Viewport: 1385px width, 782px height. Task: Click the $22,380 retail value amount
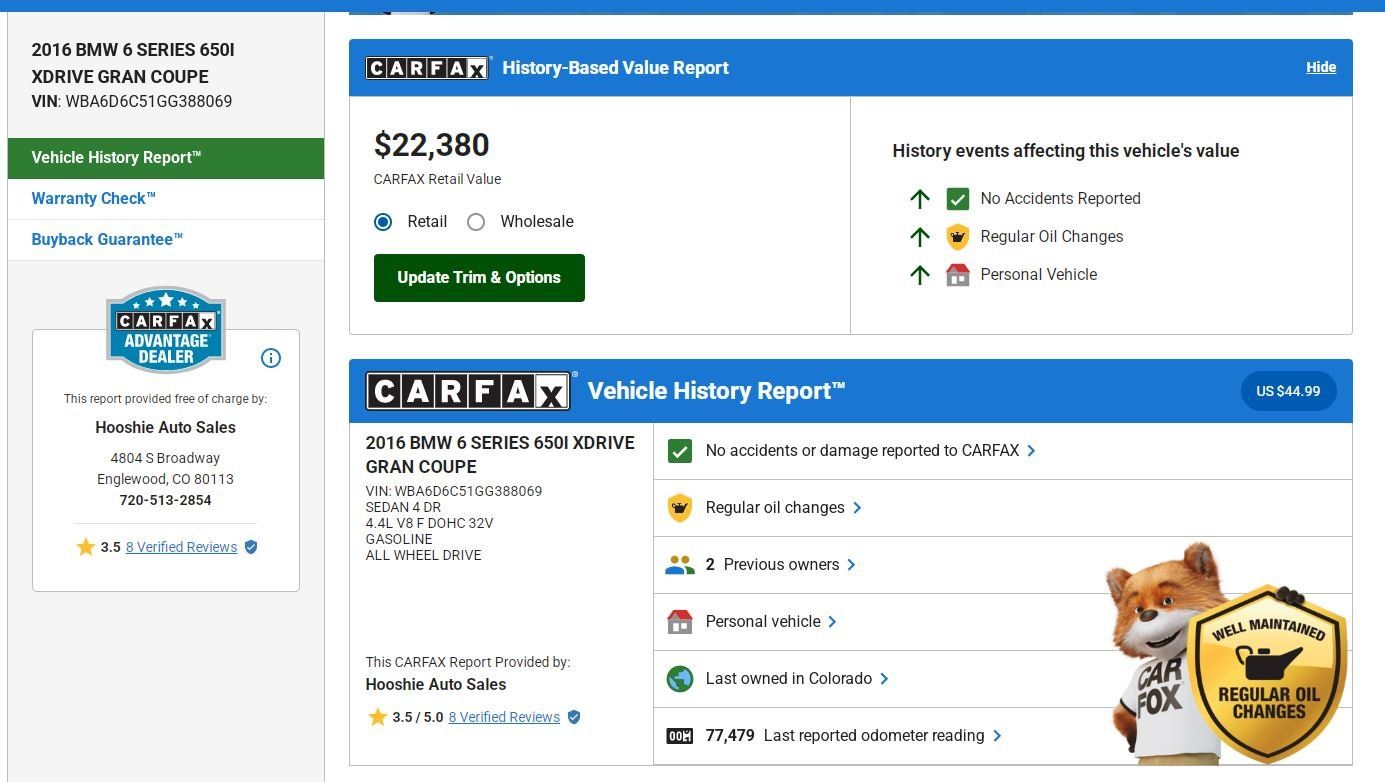click(x=432, y=145)
